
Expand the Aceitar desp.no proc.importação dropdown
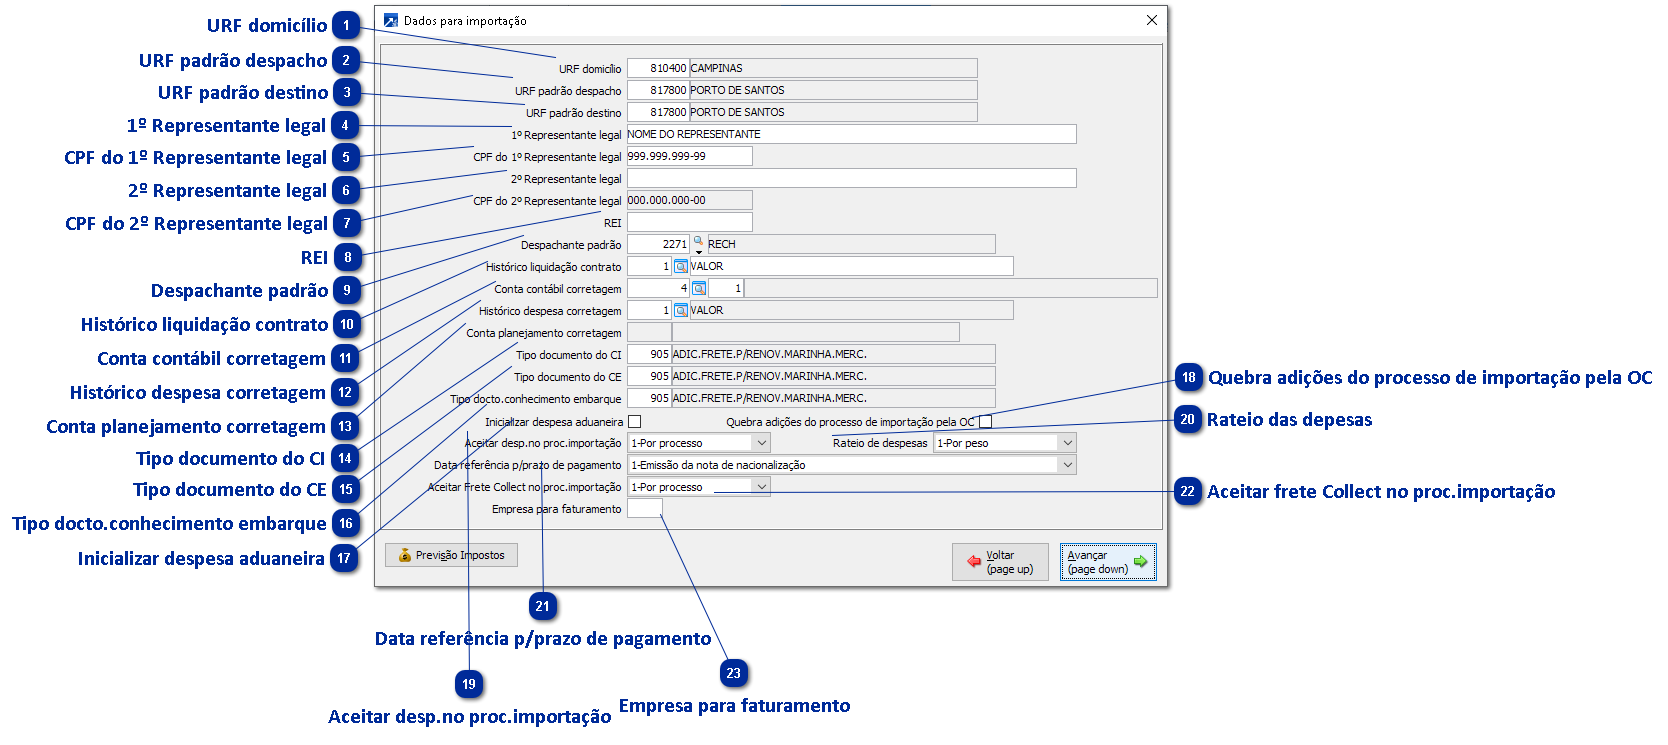click(x=762, y=443)
